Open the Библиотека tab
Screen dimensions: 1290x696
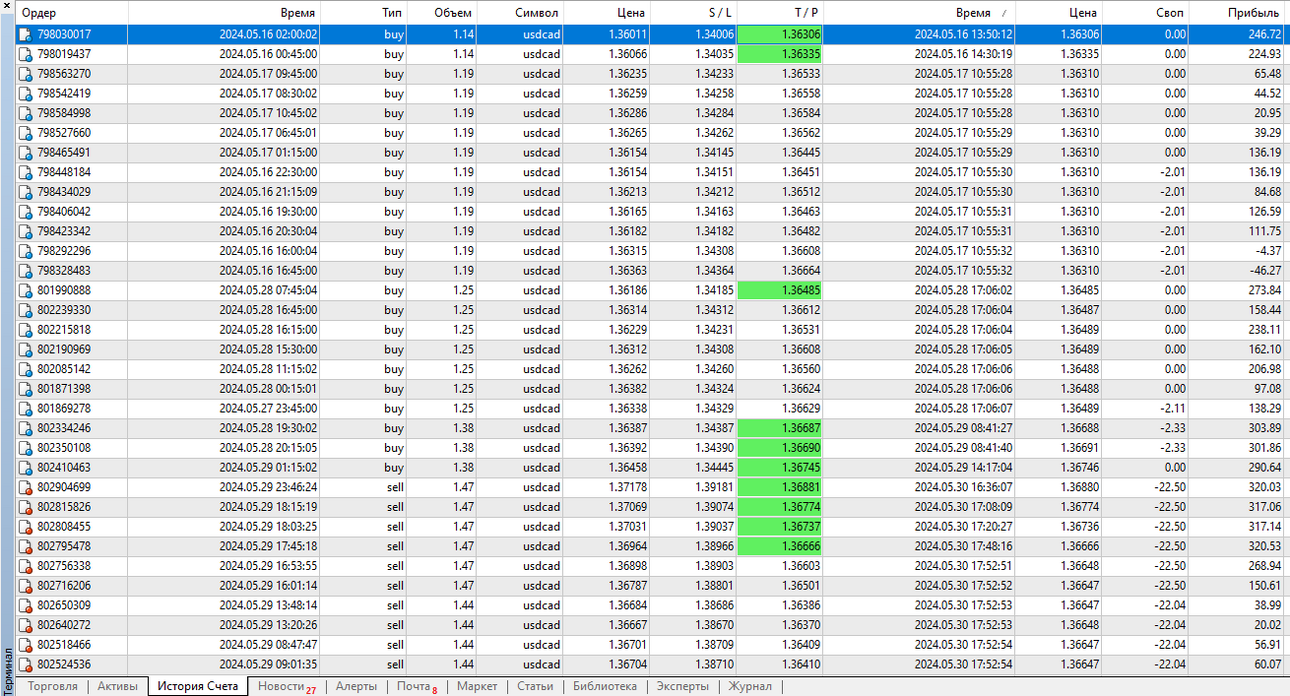point(604,686)
